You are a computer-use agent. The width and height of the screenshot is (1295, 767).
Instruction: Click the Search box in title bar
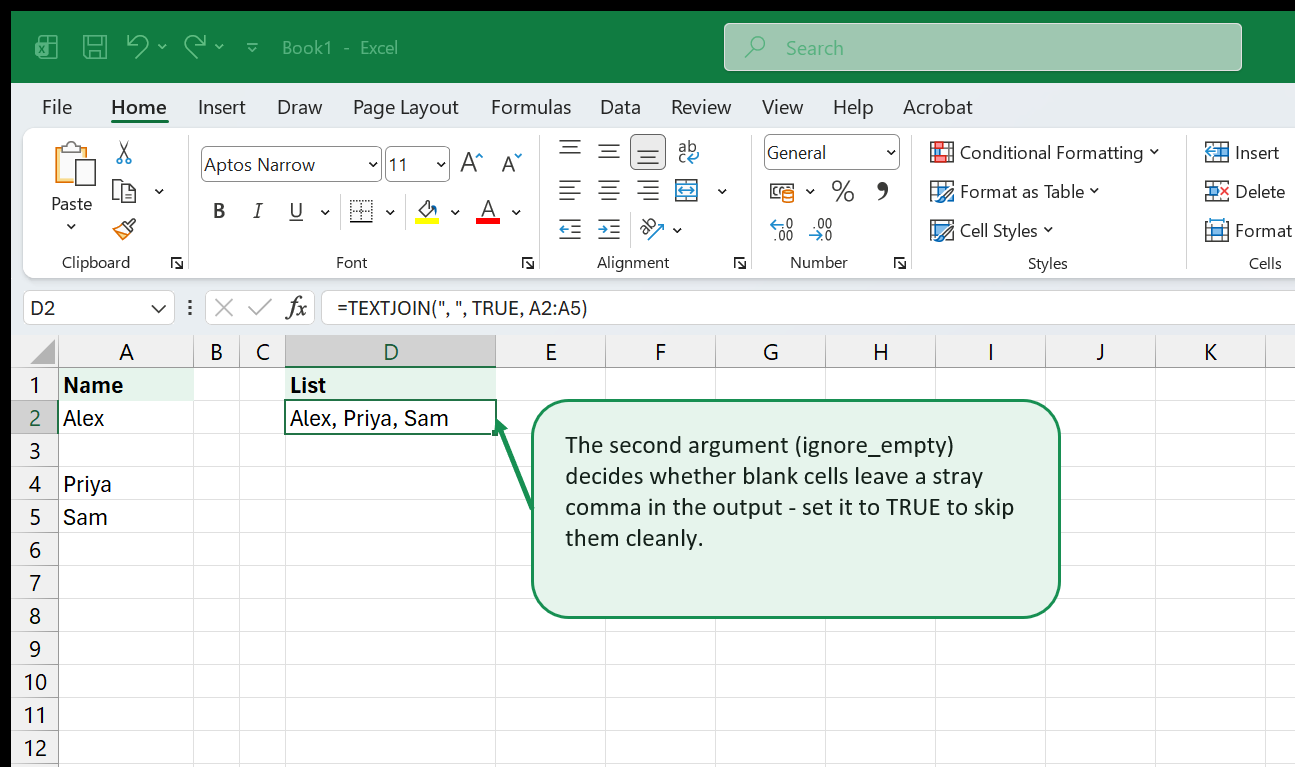[983, 47]
